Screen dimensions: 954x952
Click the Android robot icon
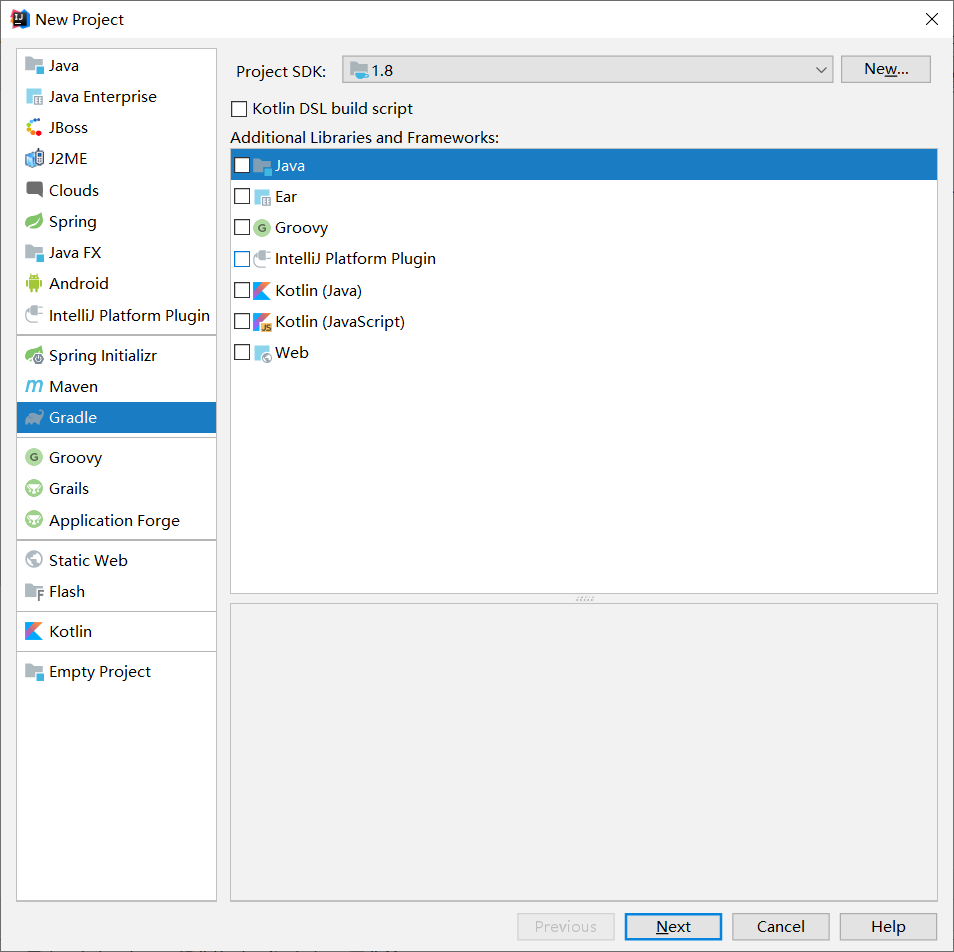coord(34,283)
